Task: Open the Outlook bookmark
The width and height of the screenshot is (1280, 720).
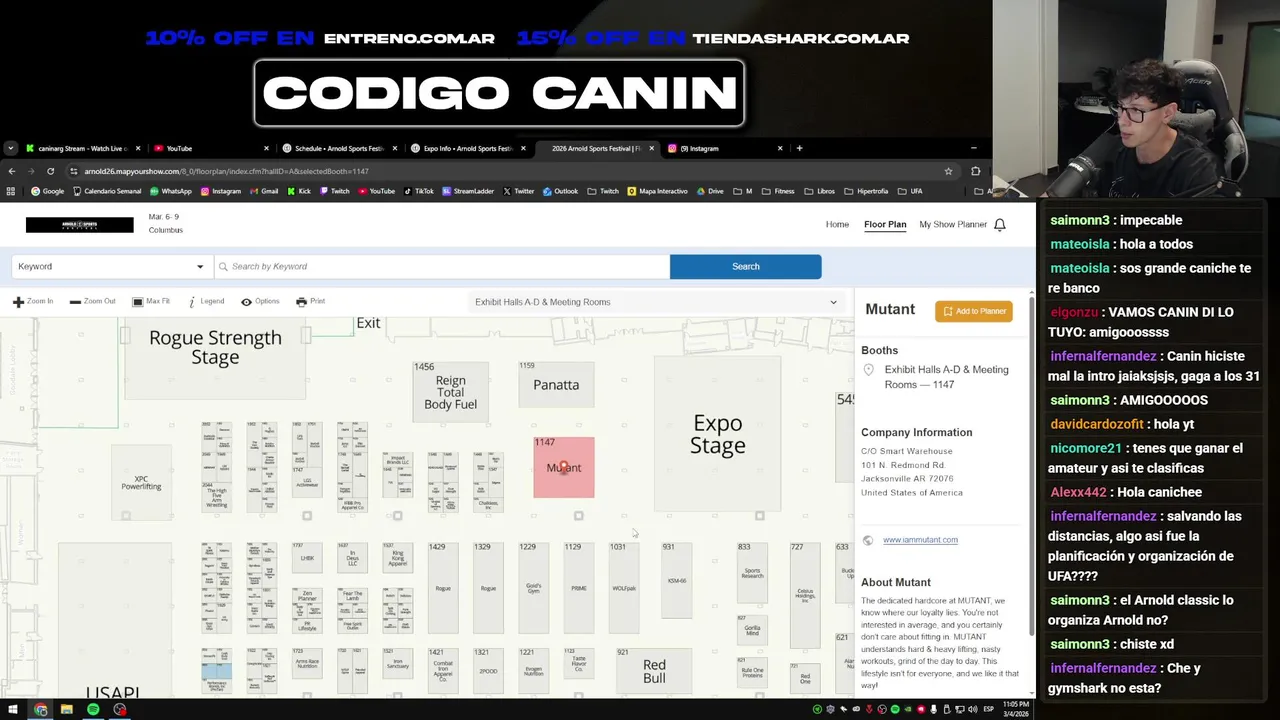Action: pyautogui.click(x=560, y=191)
